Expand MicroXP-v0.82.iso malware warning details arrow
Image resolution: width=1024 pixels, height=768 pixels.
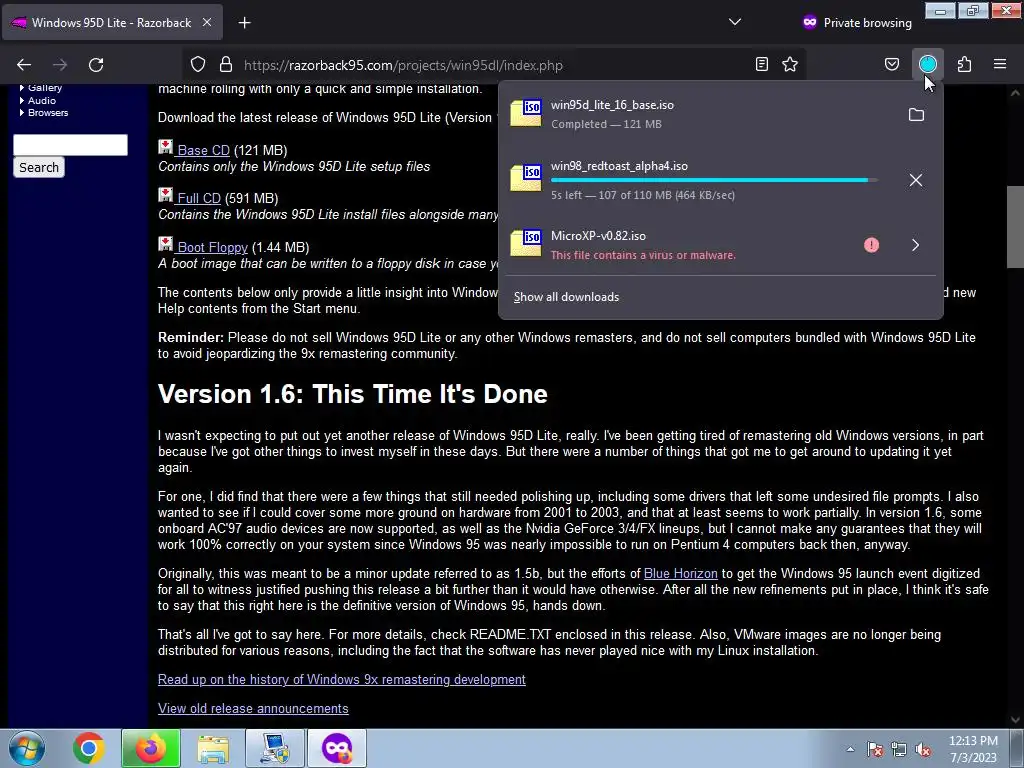[x=916, y=245]
